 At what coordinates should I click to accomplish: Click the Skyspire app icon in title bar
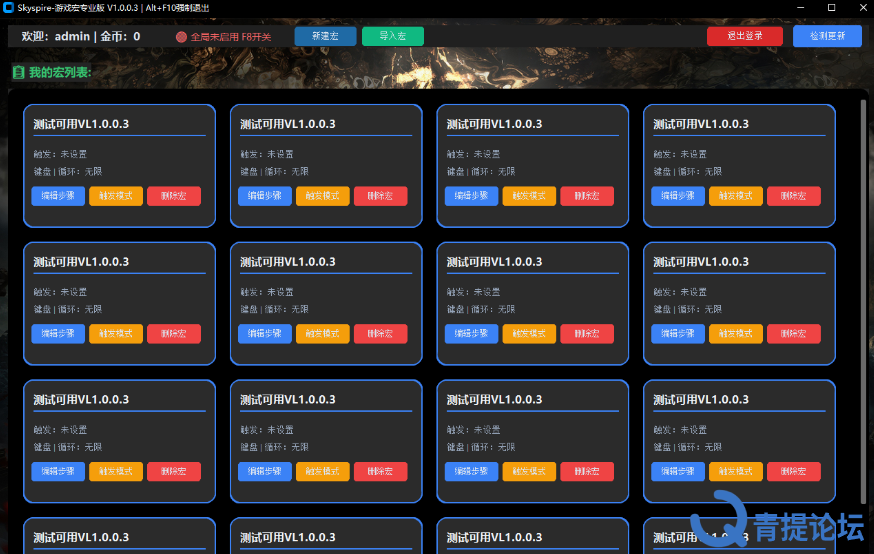click(x=9, y=7)
